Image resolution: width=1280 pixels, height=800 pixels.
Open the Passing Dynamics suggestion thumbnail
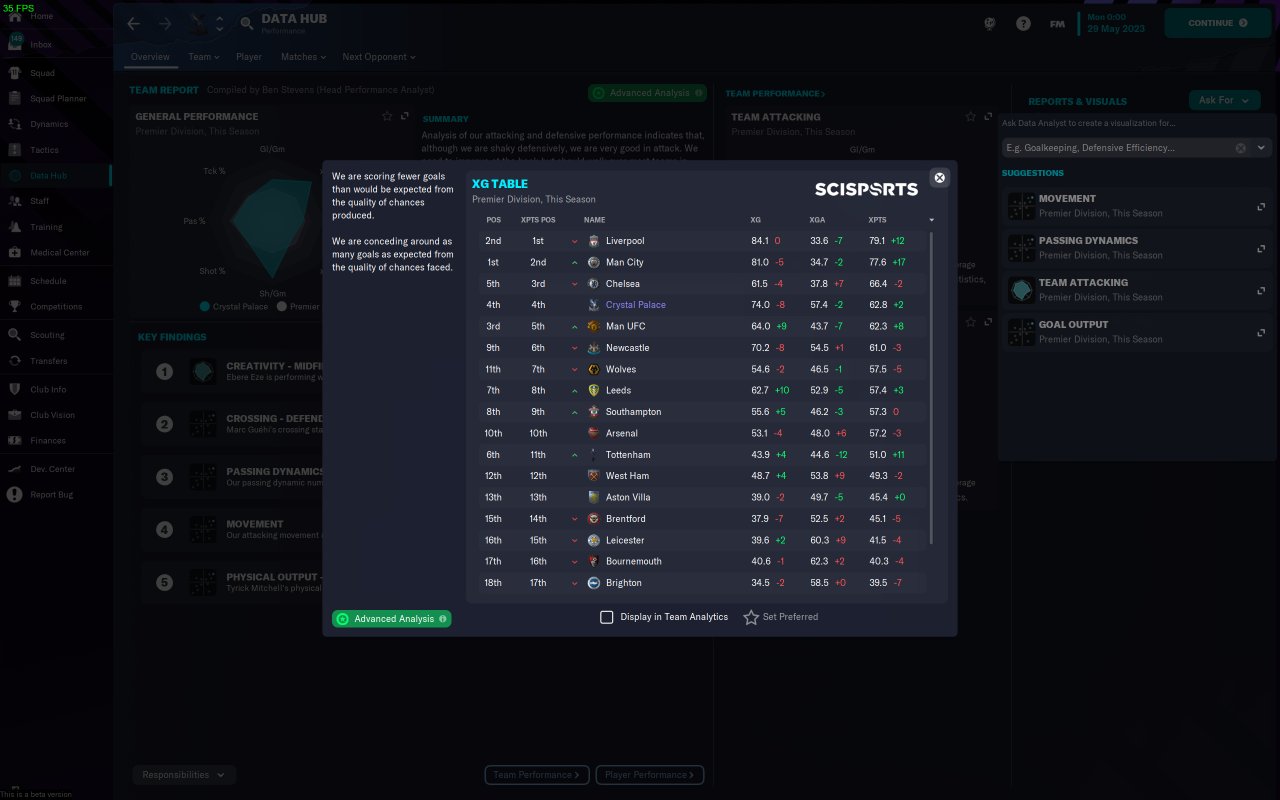(x=1021, y=247)
